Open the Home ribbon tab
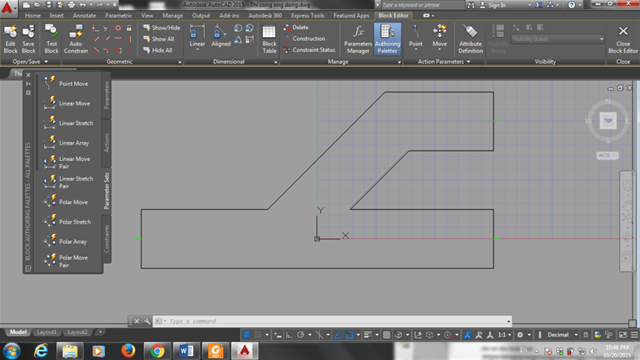Screen dimensions: 640x360 click(32, 16)
